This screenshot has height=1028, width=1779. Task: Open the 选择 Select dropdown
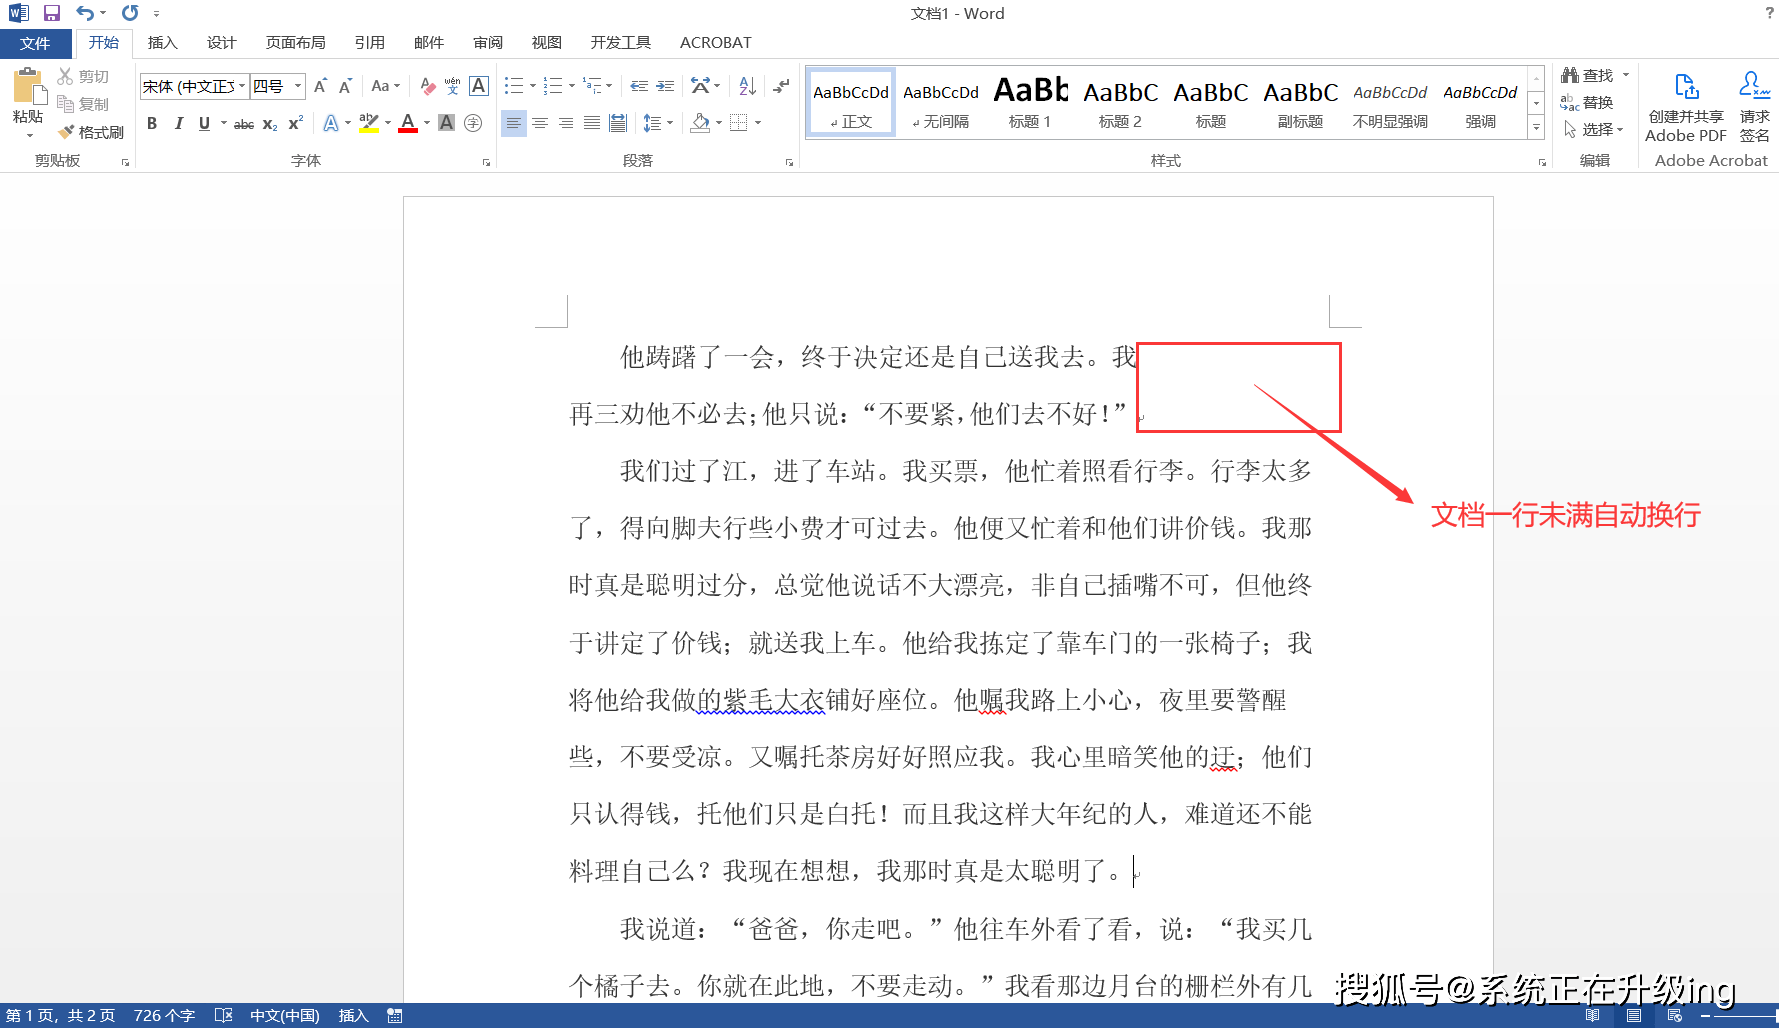click(1592, 129)
